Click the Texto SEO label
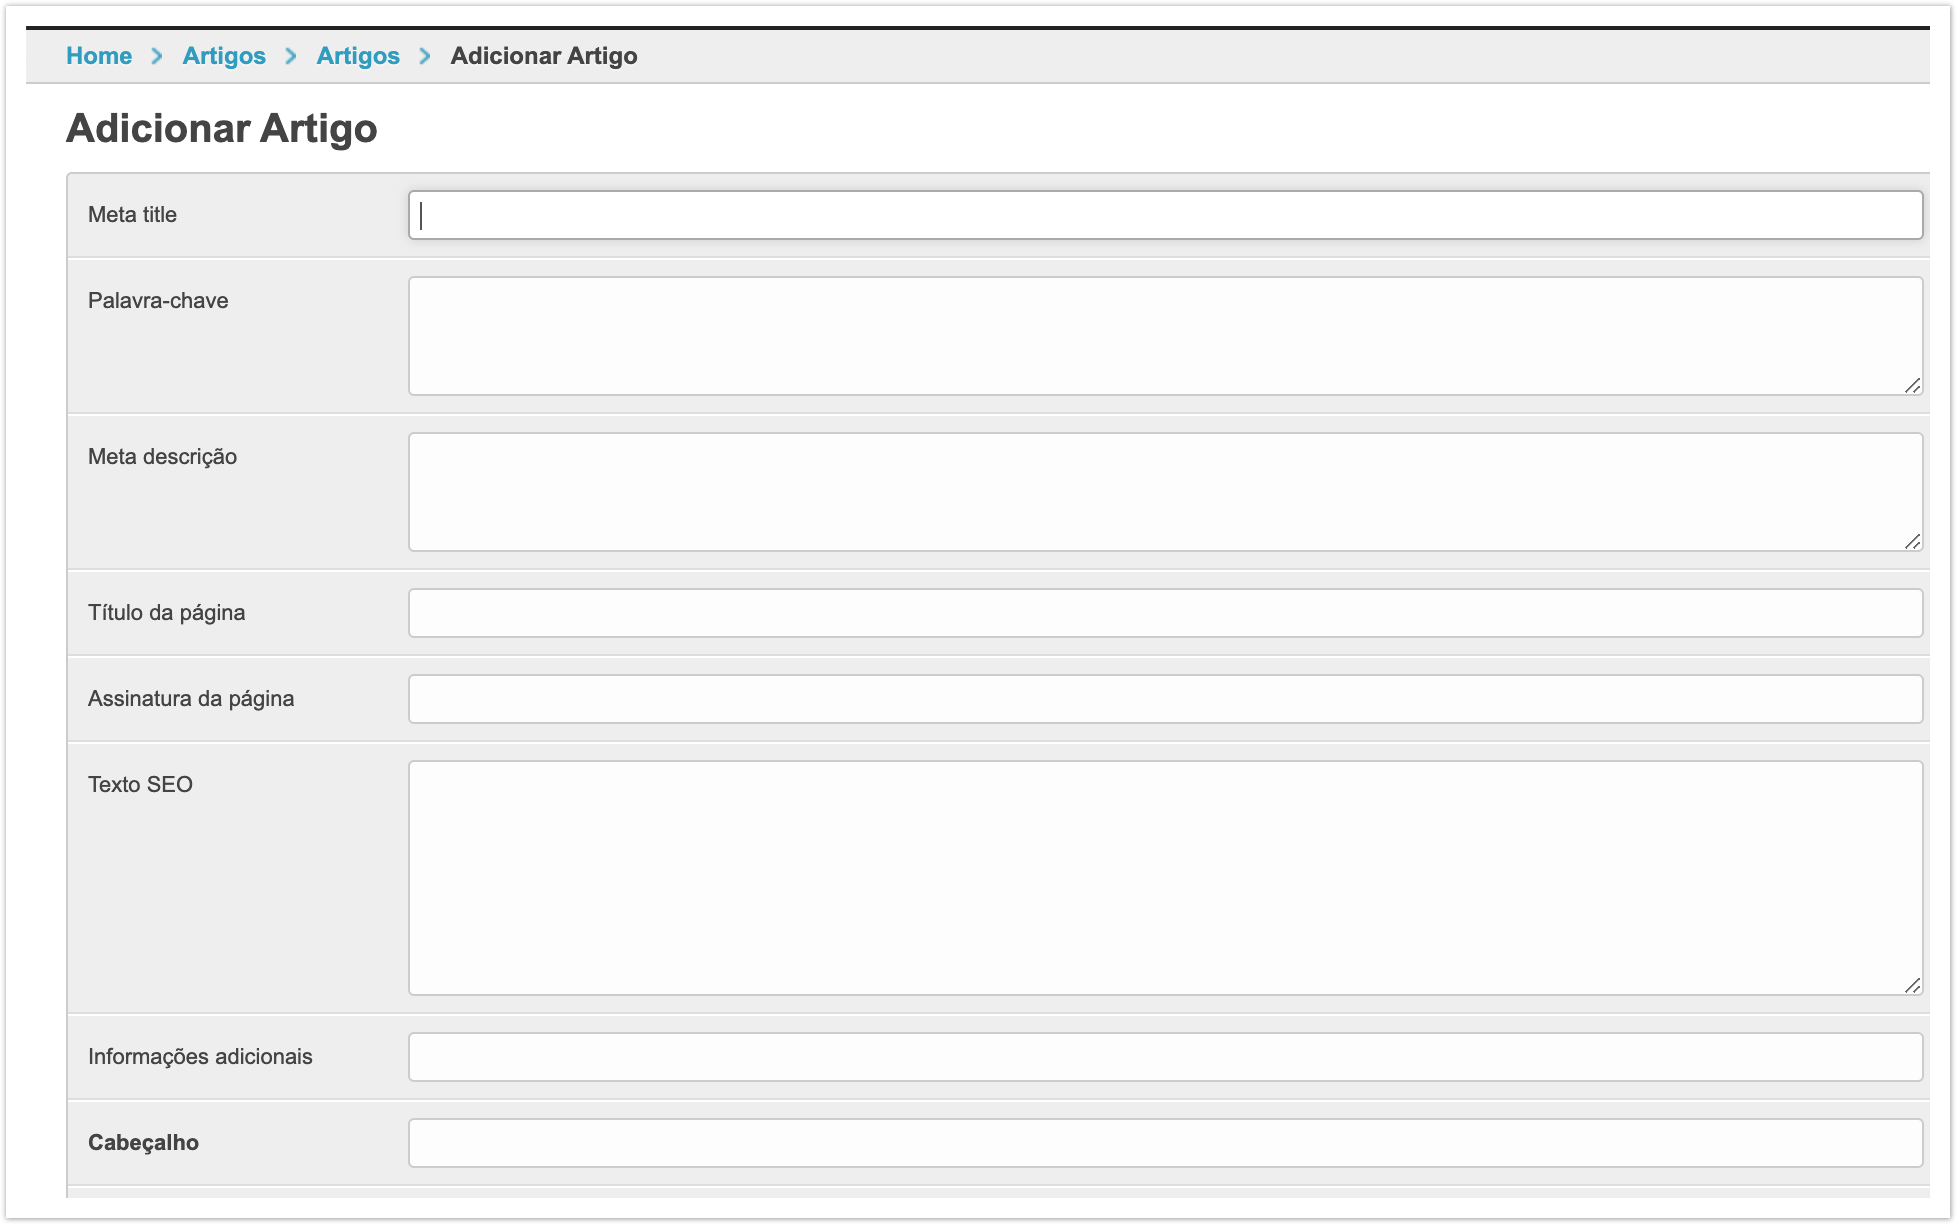This screenshot has width=1956, height=1224. (140, 785)
